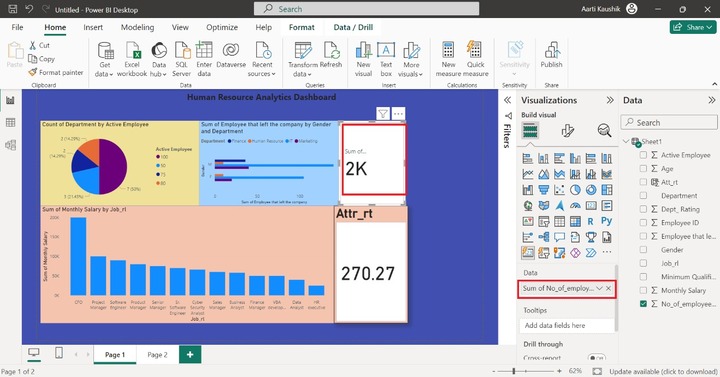Viewport: 720px width, 377px height.
Task: Check the Active Employee field
Action: (x=643, y=155)
